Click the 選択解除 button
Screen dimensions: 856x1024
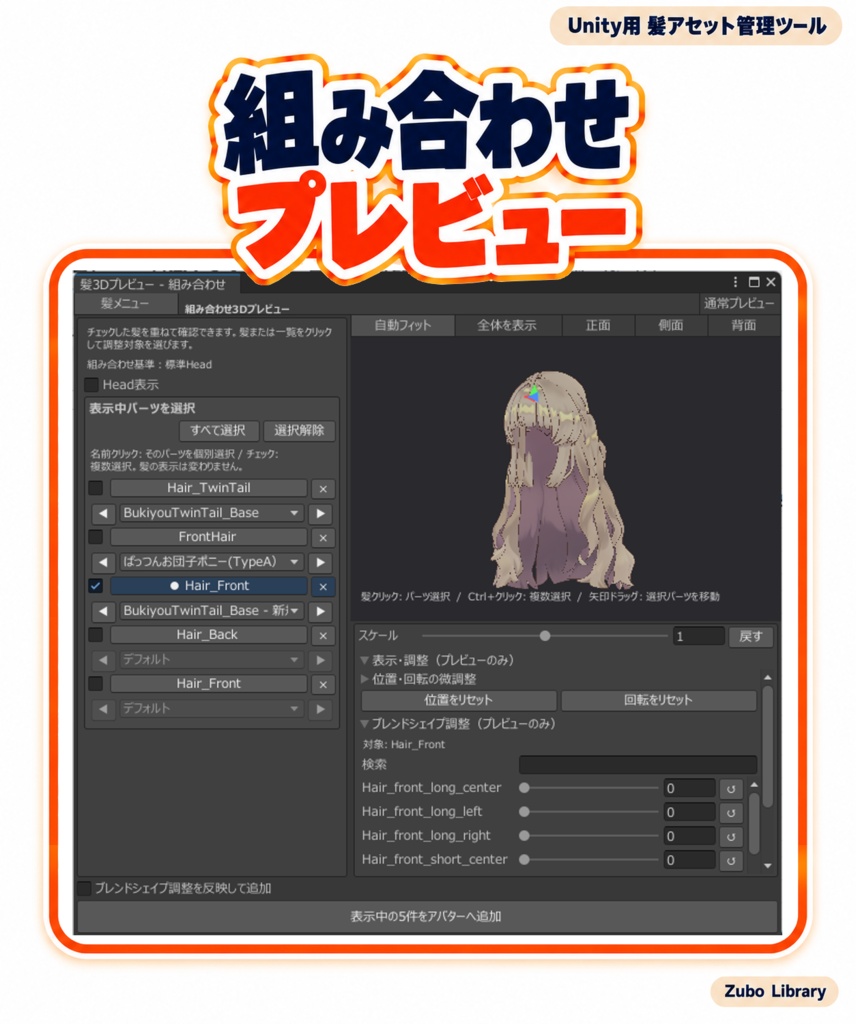299,431
